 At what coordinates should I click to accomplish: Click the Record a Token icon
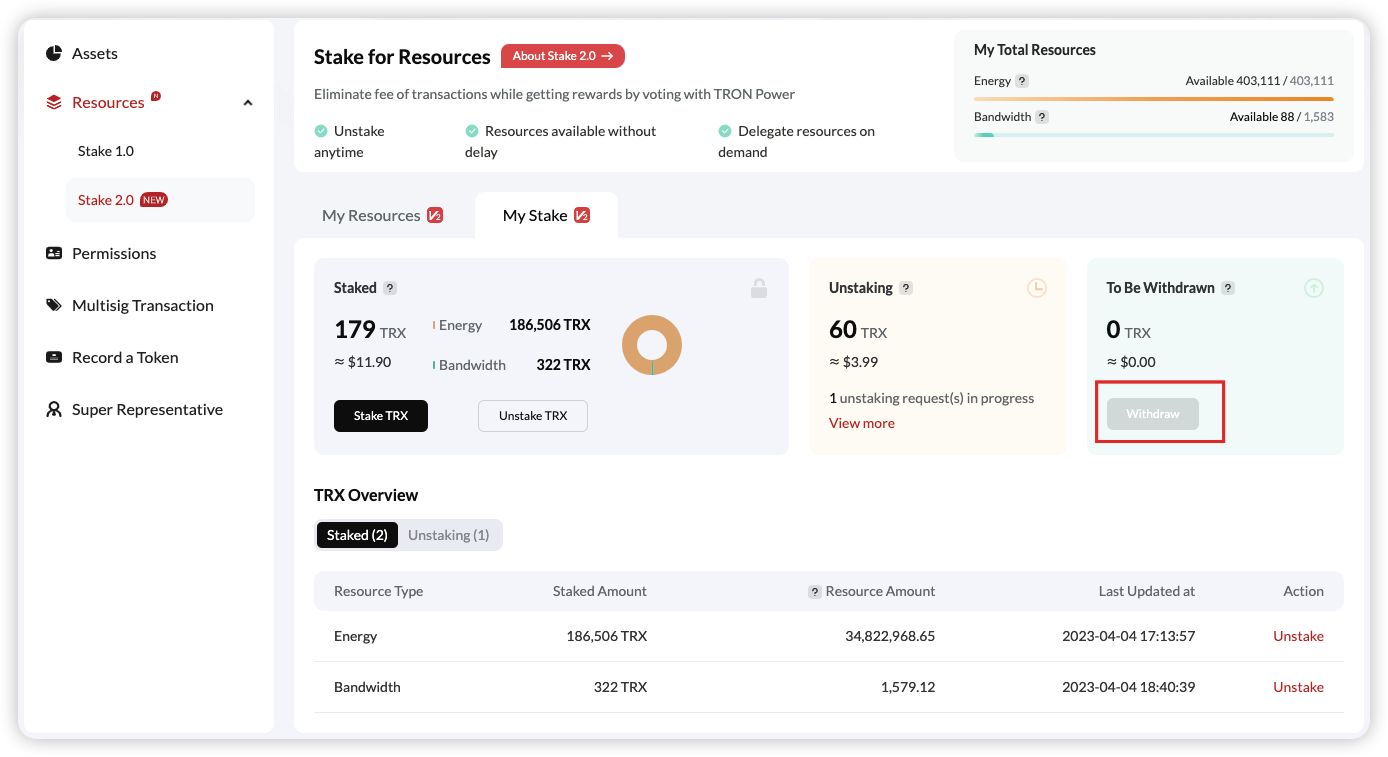(x=54, y=357)
